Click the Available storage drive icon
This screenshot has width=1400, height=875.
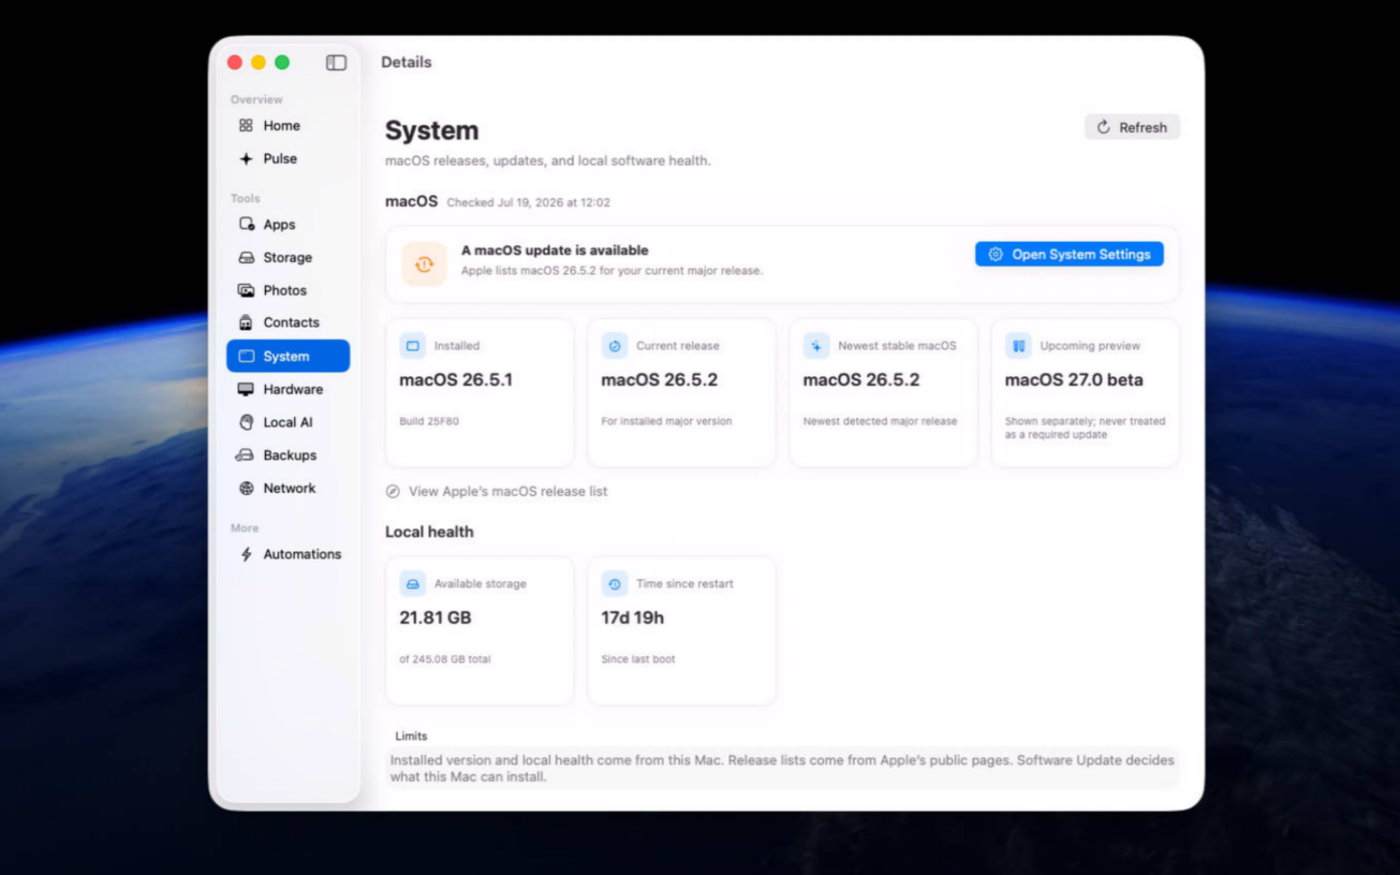click(x=413, y=584)
